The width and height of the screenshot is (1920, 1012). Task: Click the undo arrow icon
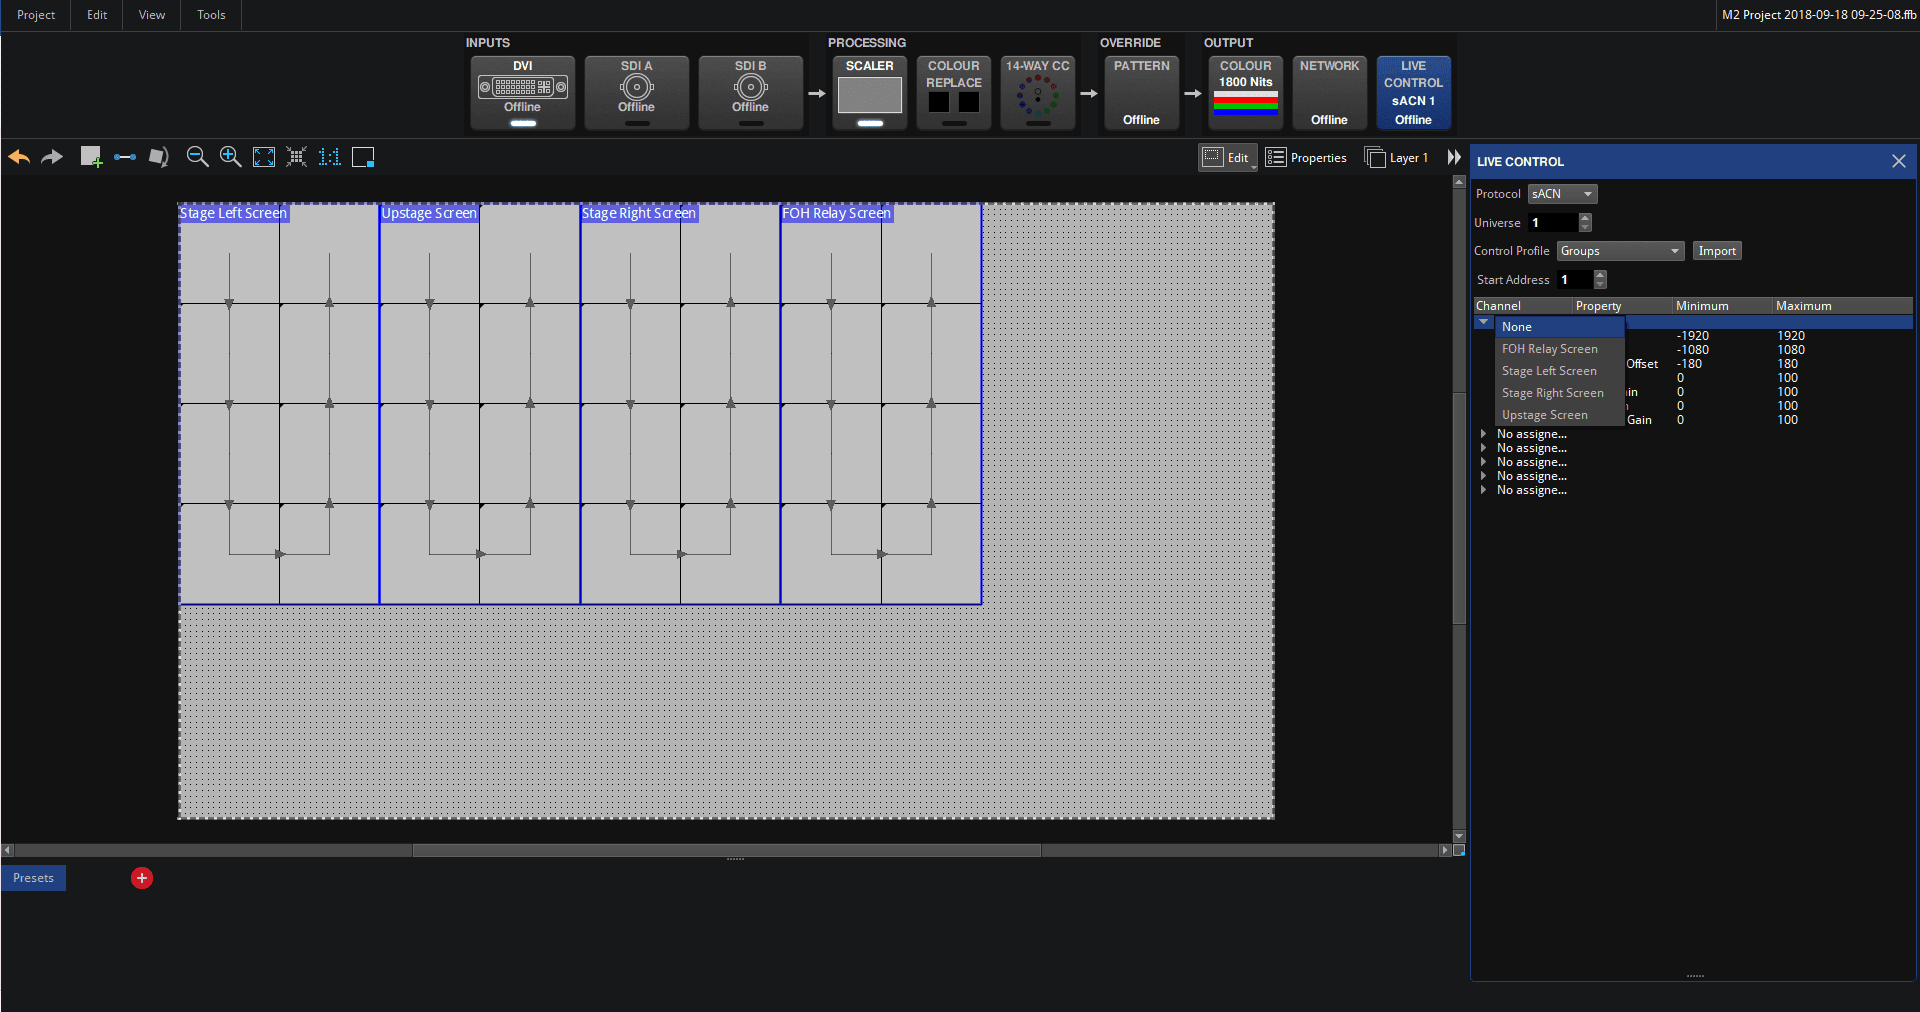19,157
